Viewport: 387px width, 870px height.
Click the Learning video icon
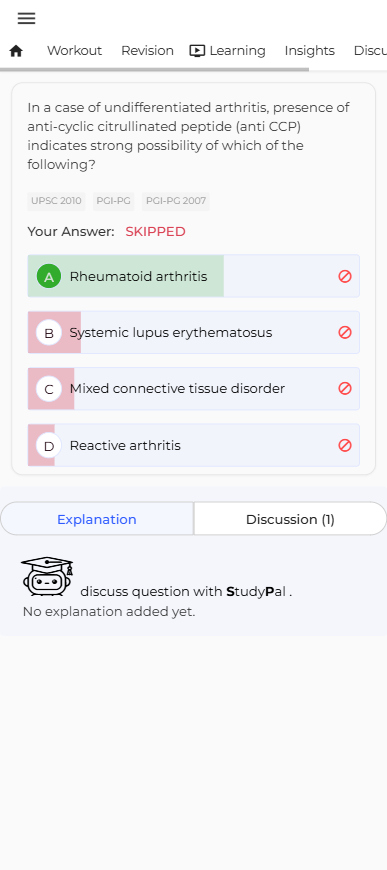click(197, 51)
